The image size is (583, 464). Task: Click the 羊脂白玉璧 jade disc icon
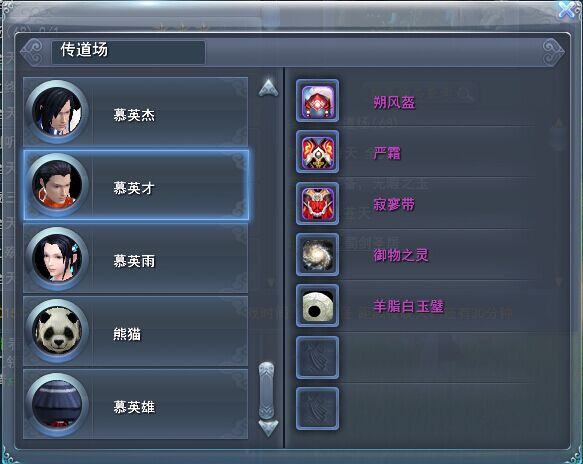(318, 306)
